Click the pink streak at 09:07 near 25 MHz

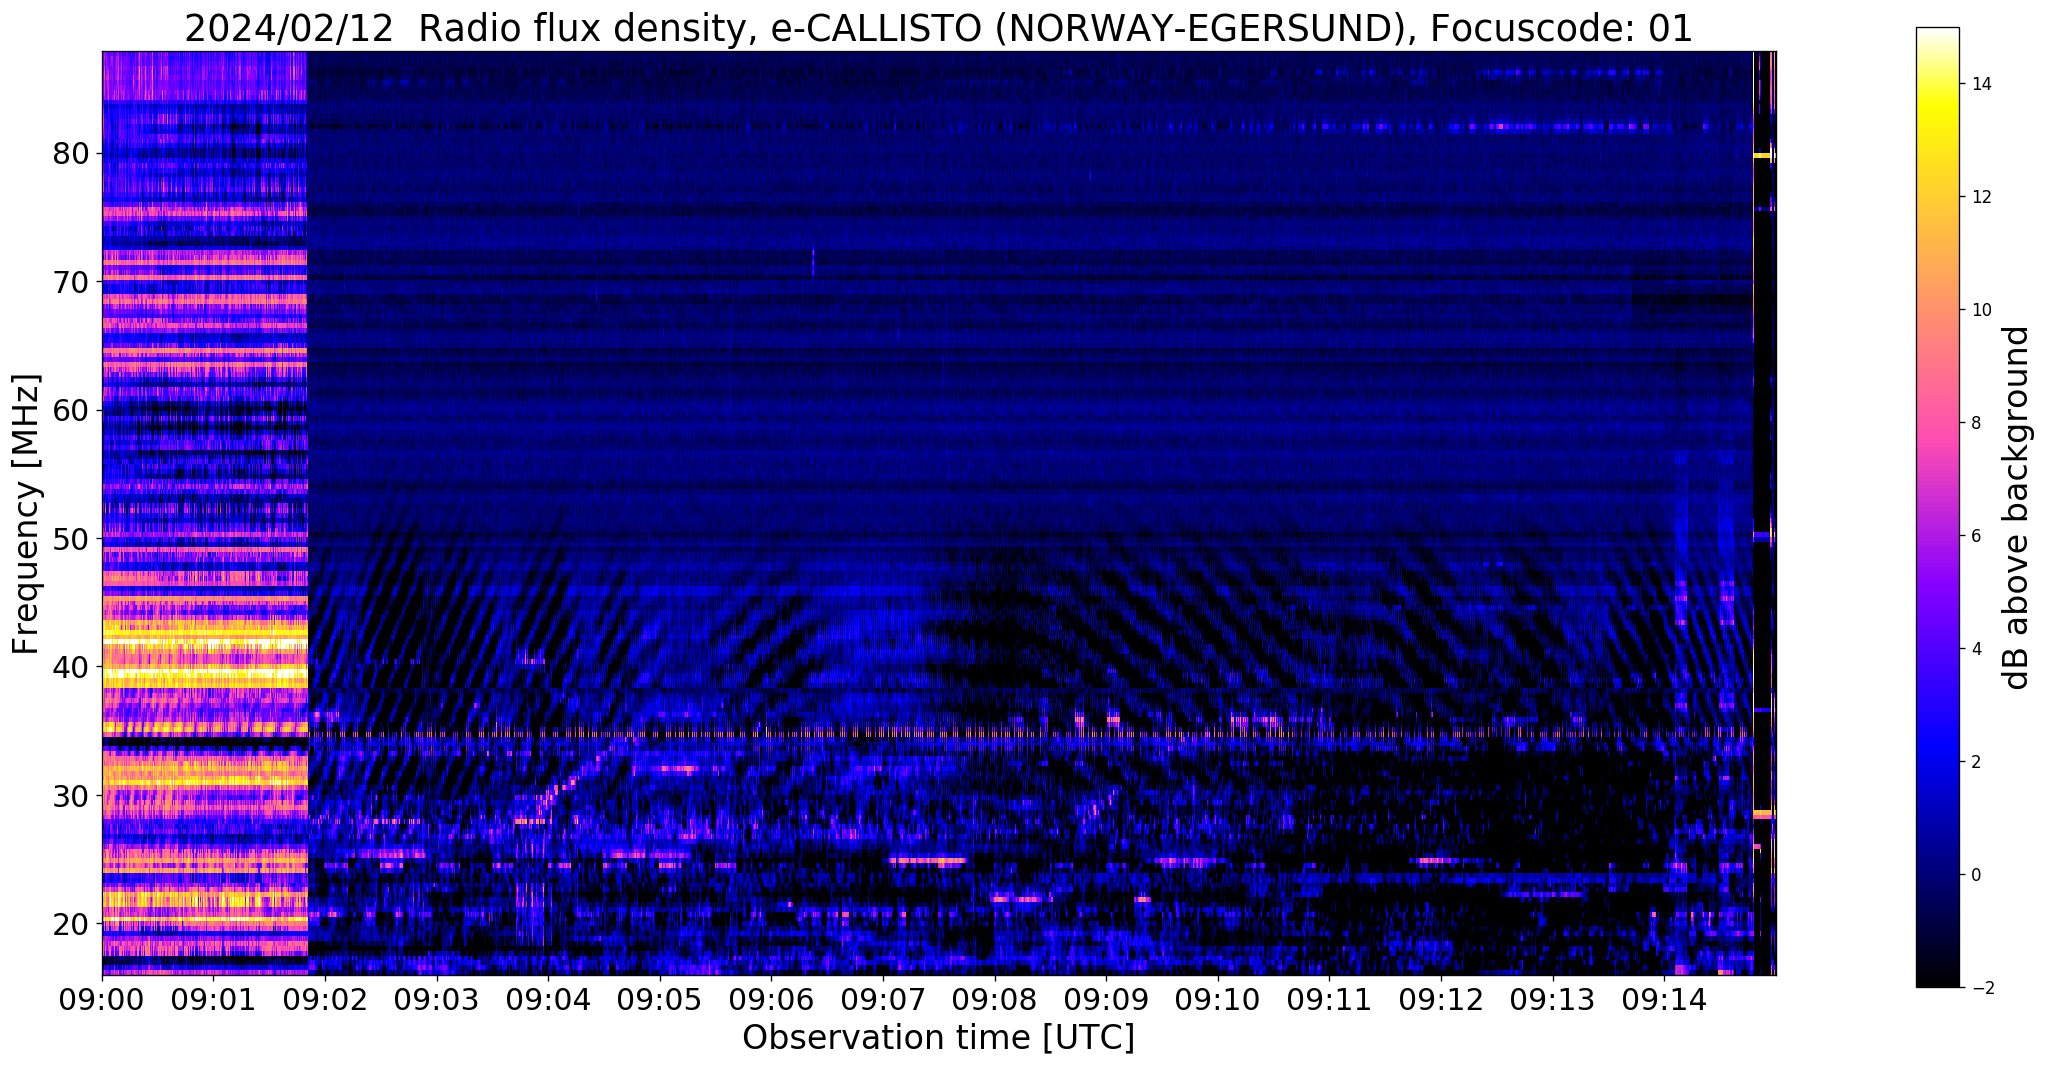928,860
